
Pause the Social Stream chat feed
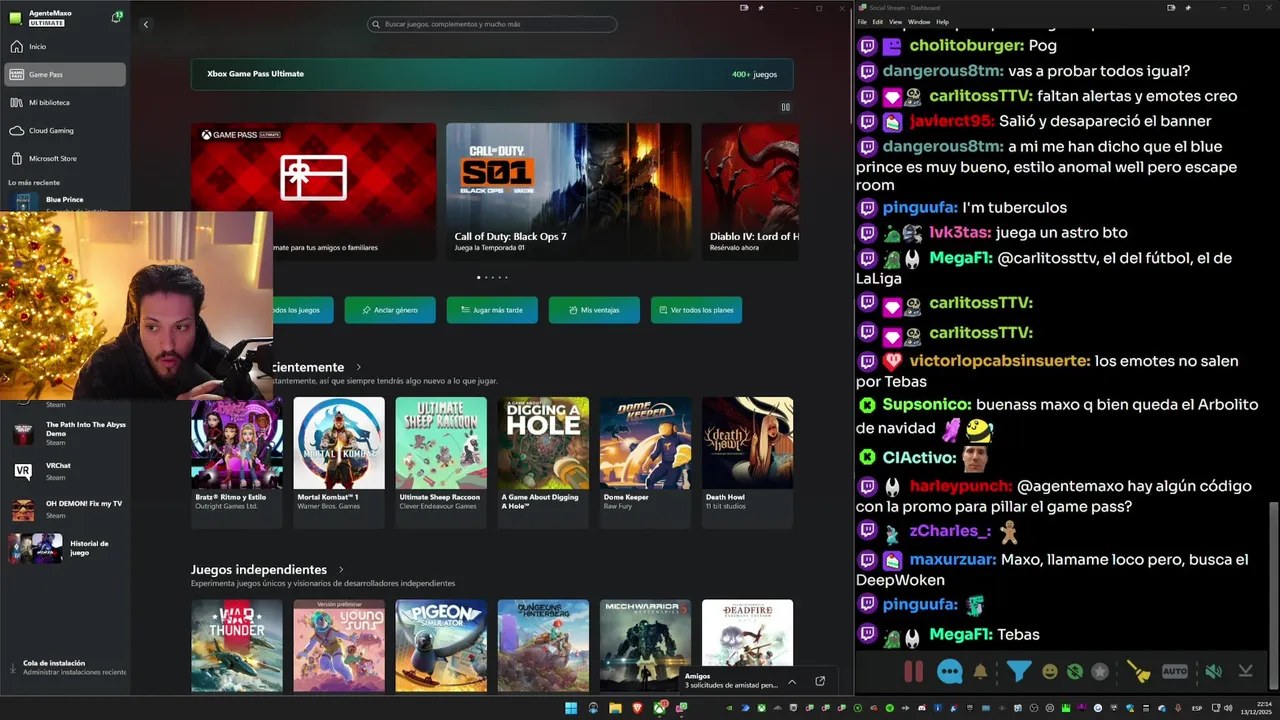(913, 672)
